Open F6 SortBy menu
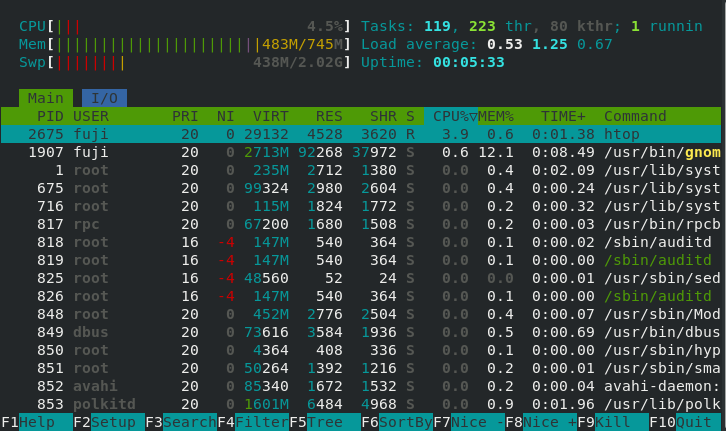Screen dimensions: 726x431 click(x=397, y=422)
